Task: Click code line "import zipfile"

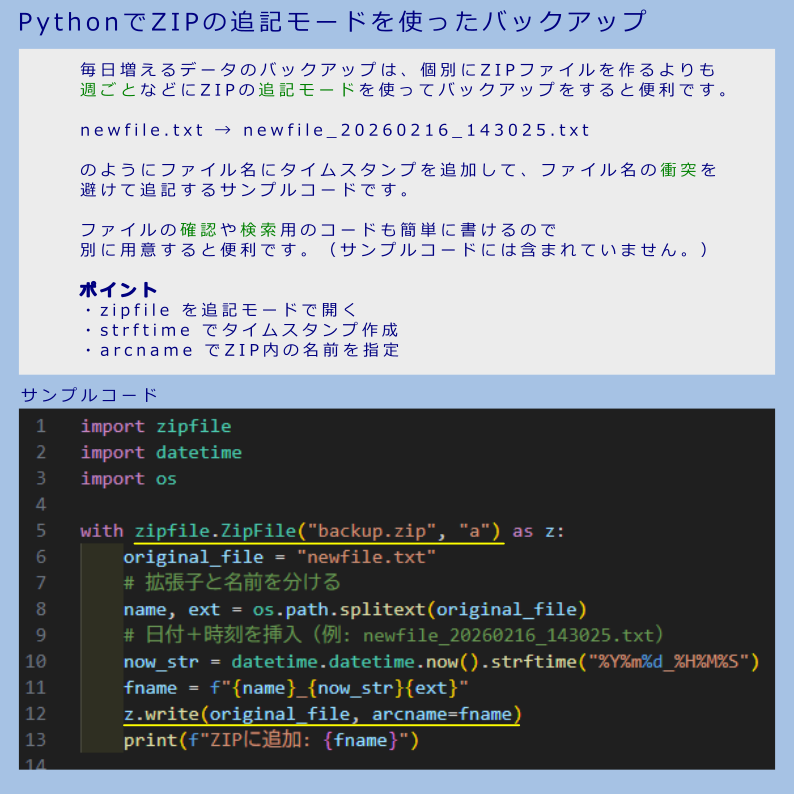Action: point(156,426)
